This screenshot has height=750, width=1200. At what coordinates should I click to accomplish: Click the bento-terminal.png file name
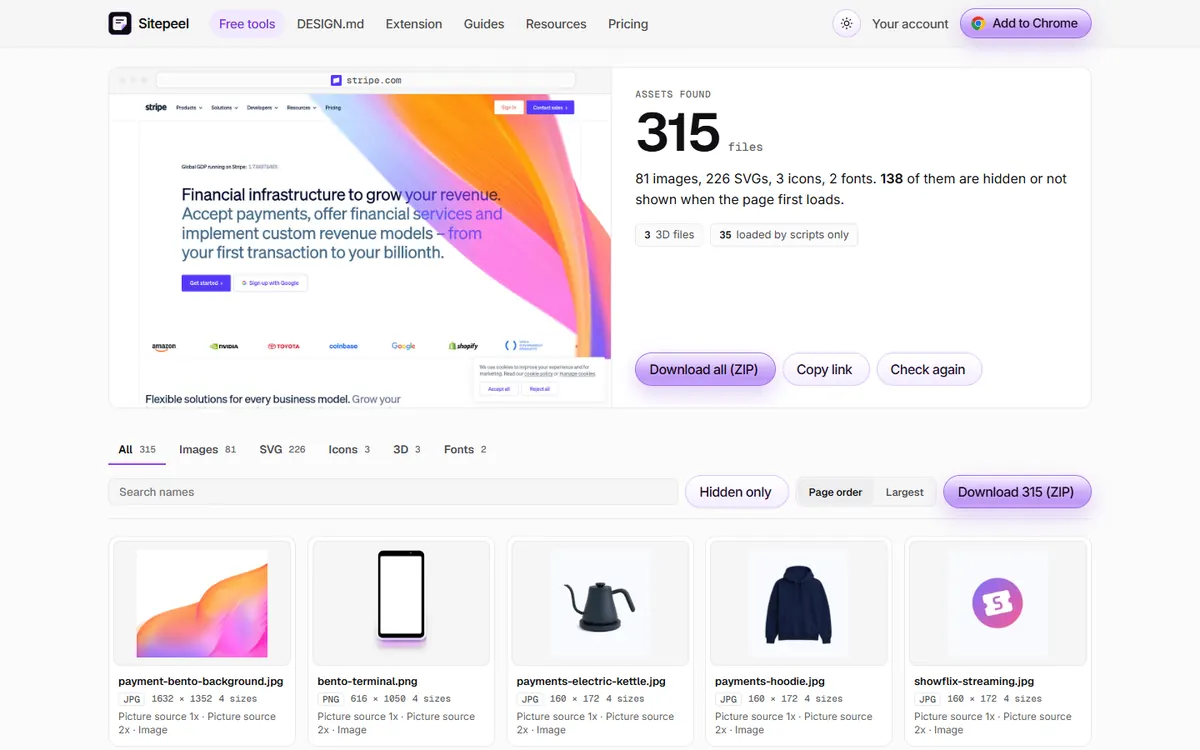click(367, 682)
